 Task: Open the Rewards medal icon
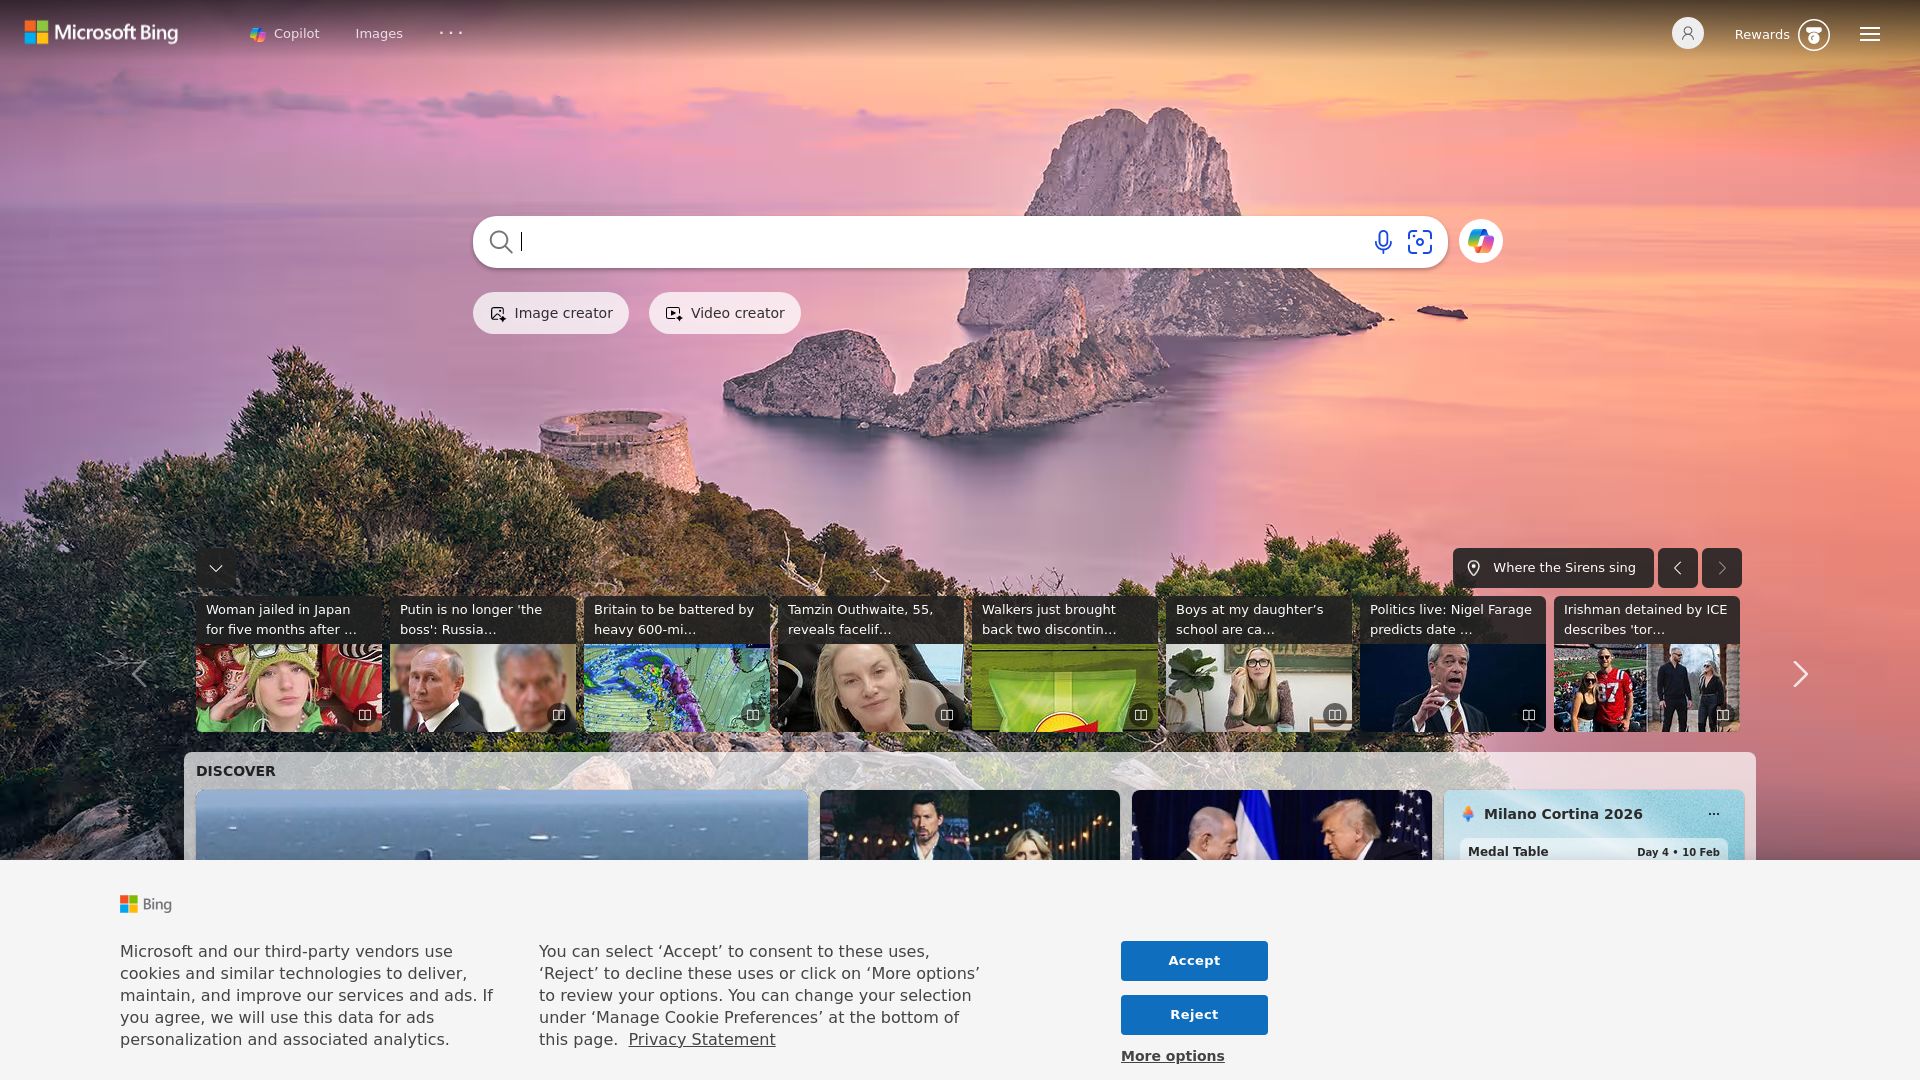coord(1814,33)
